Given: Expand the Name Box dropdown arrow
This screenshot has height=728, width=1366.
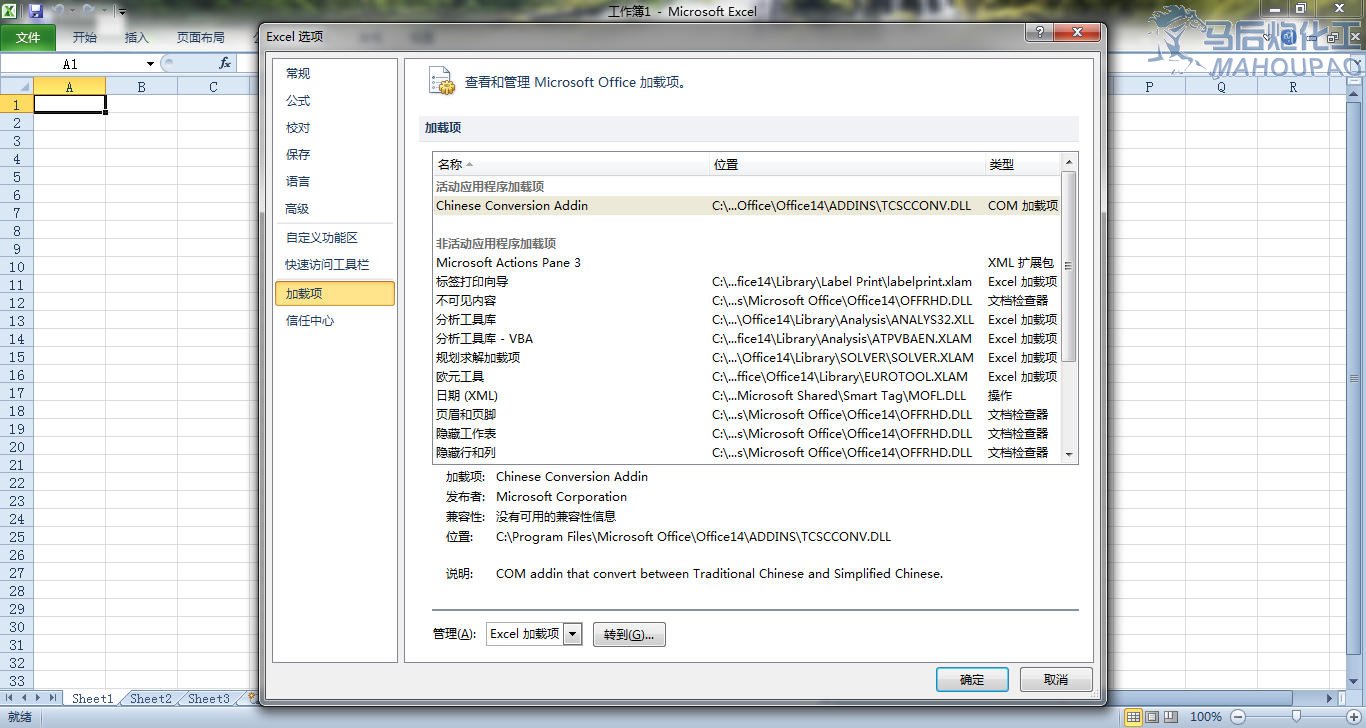Looking at the screenshot, I should click(150, 64).
